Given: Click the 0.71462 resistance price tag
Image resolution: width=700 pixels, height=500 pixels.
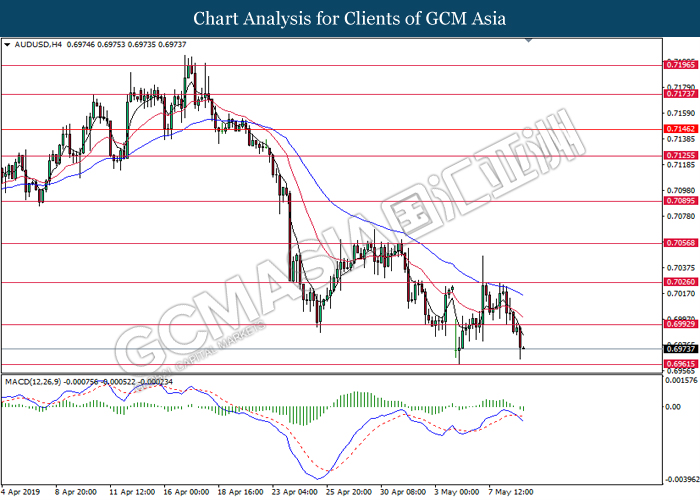Looking at the screenshot, I should pos(680,129).
